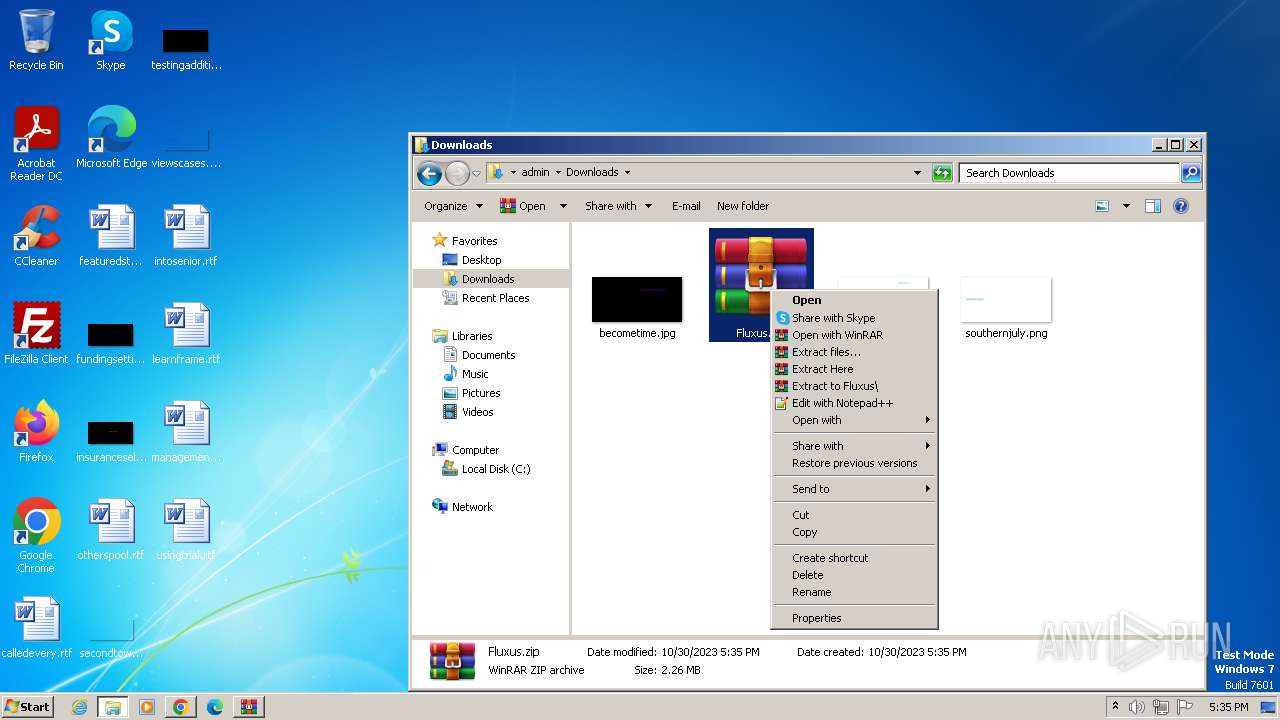Click New folder toolbar button
This screenshot has width=1280, height=720.
point(743,206)
